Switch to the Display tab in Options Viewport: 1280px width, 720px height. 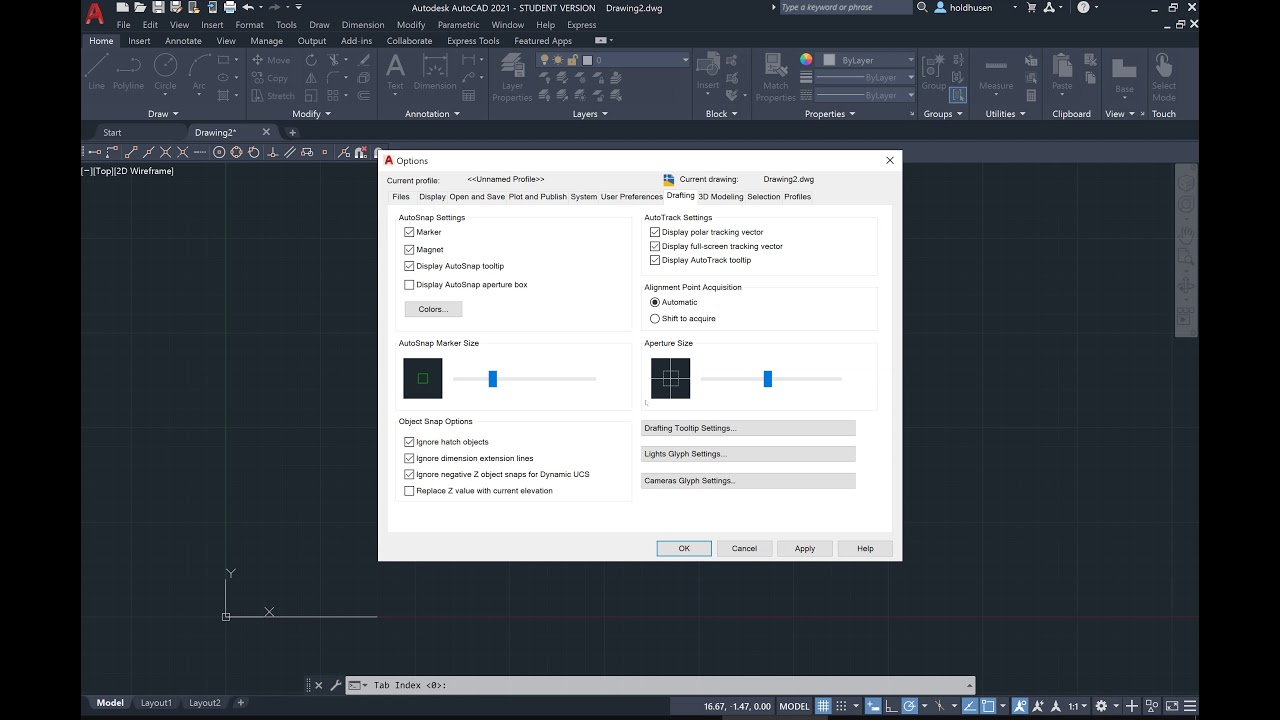click(432, 197)
